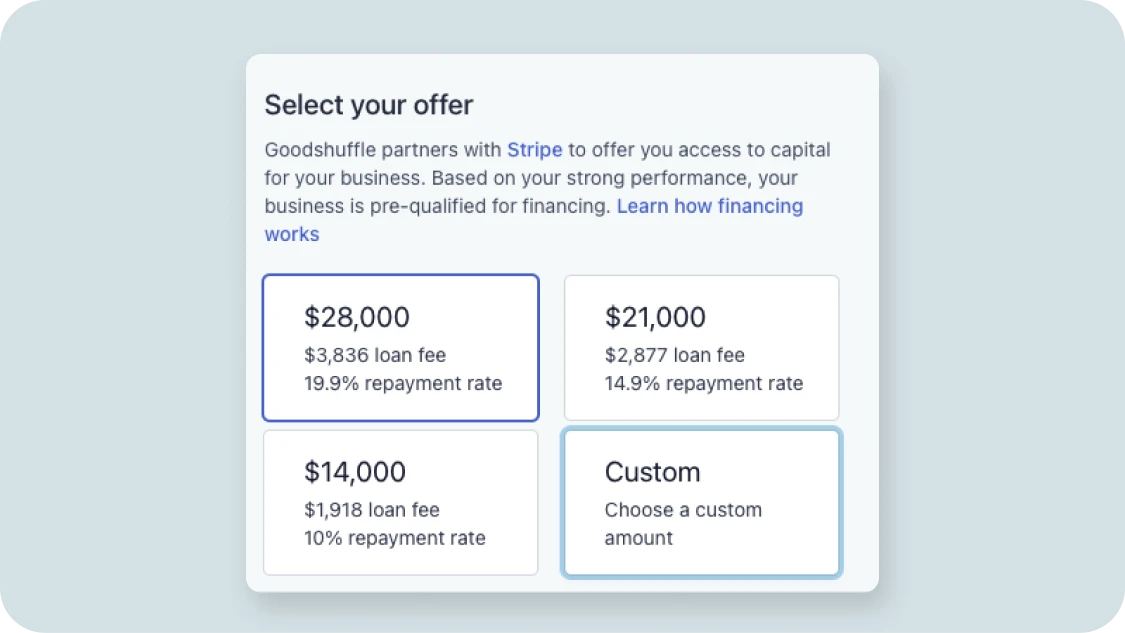Viewport: 1125px width, 633px height.
Task: Click the 14.9% repayment rate text
Action: [703, 383]
